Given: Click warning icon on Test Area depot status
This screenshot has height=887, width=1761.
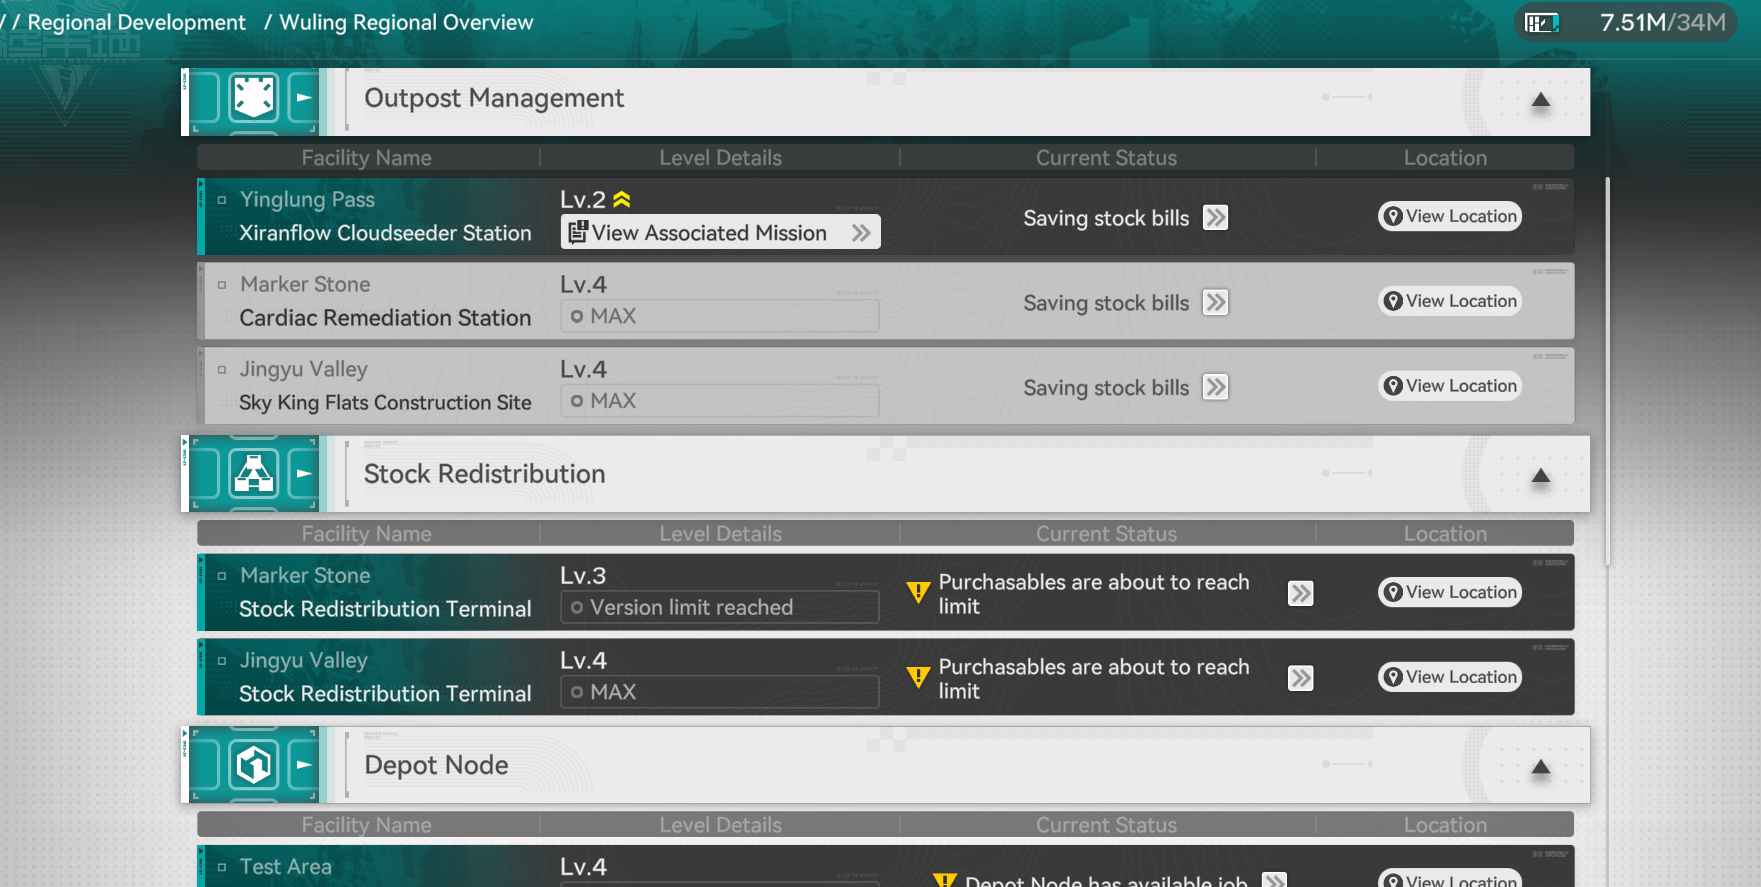Looking at the screenshot, I should pos(945,880).
